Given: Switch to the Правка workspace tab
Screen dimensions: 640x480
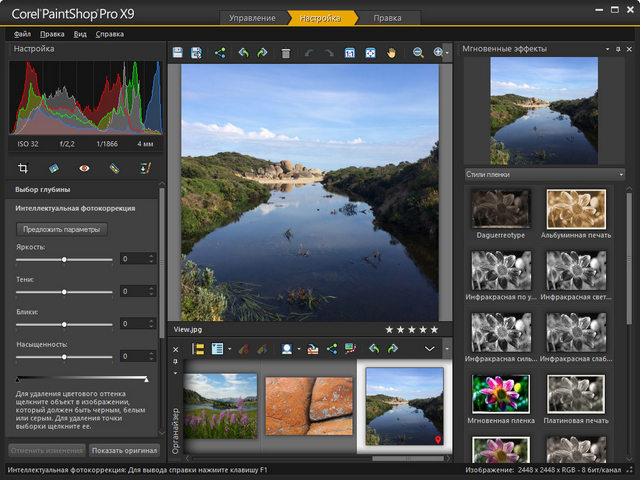Looking at the screenshot, I should [388, 18].
